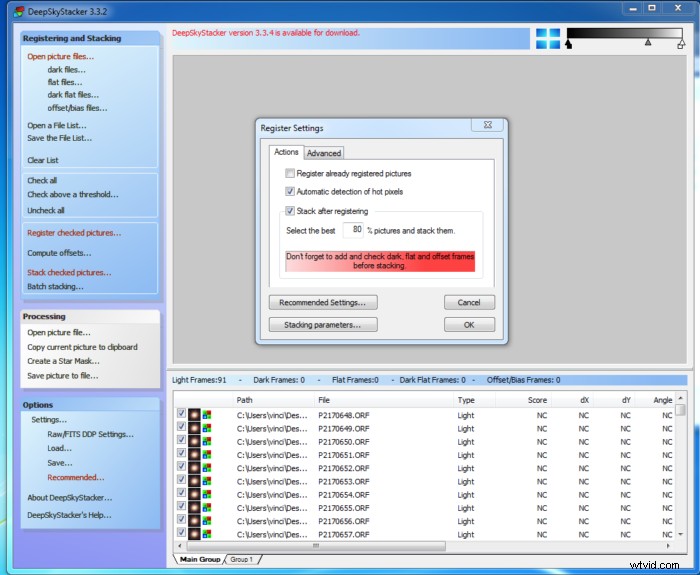The width and height of the screenshot is (700, 575).
Task: Open Stacking parameters... dialog
Action: [322, 325]
